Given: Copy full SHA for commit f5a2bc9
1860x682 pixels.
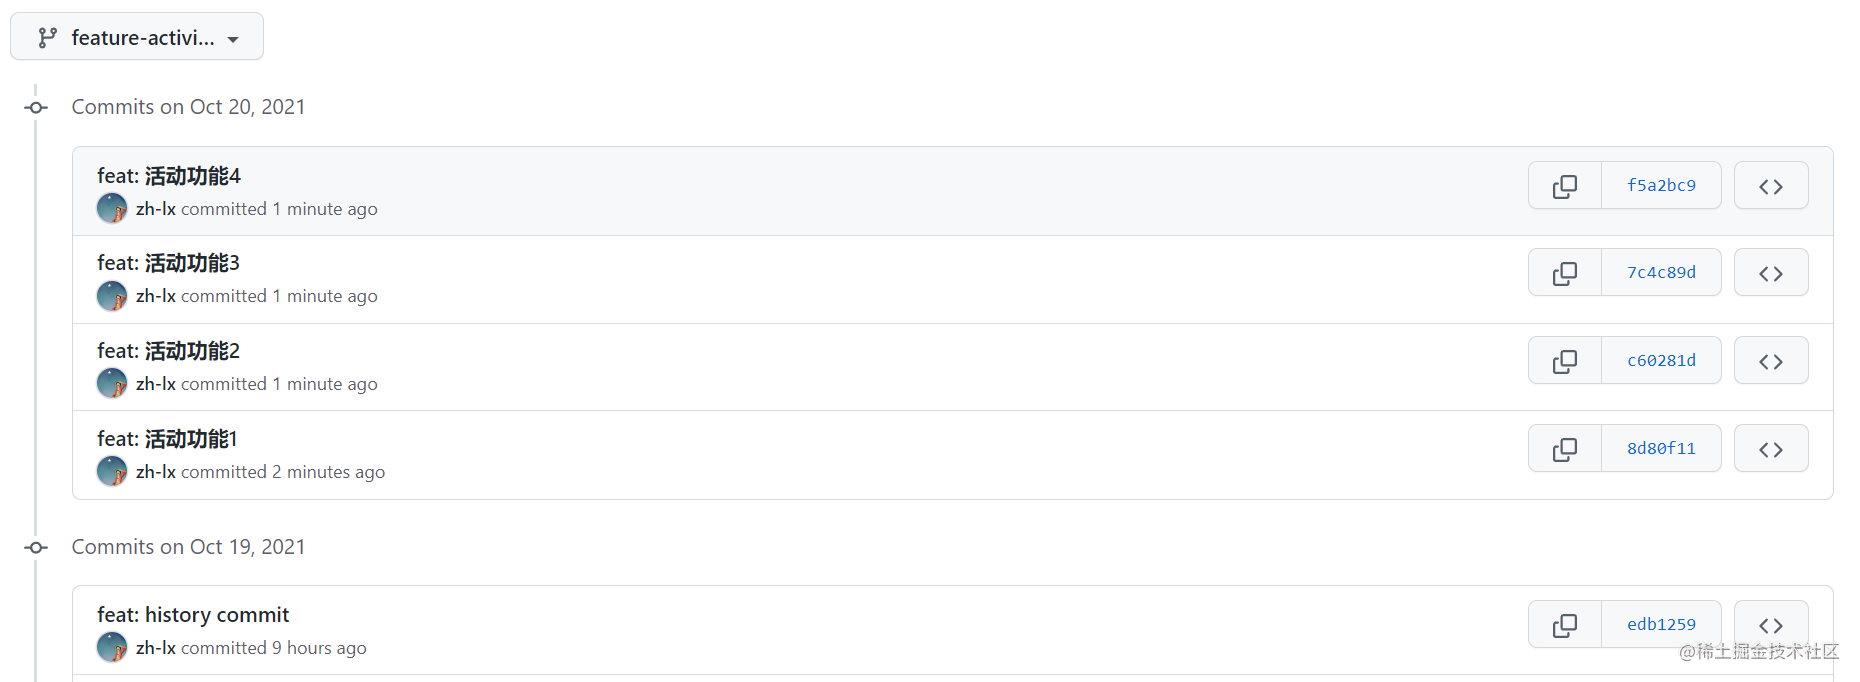Looking at the screenshot, I should pyautogui.click(x=1565, y=186).
